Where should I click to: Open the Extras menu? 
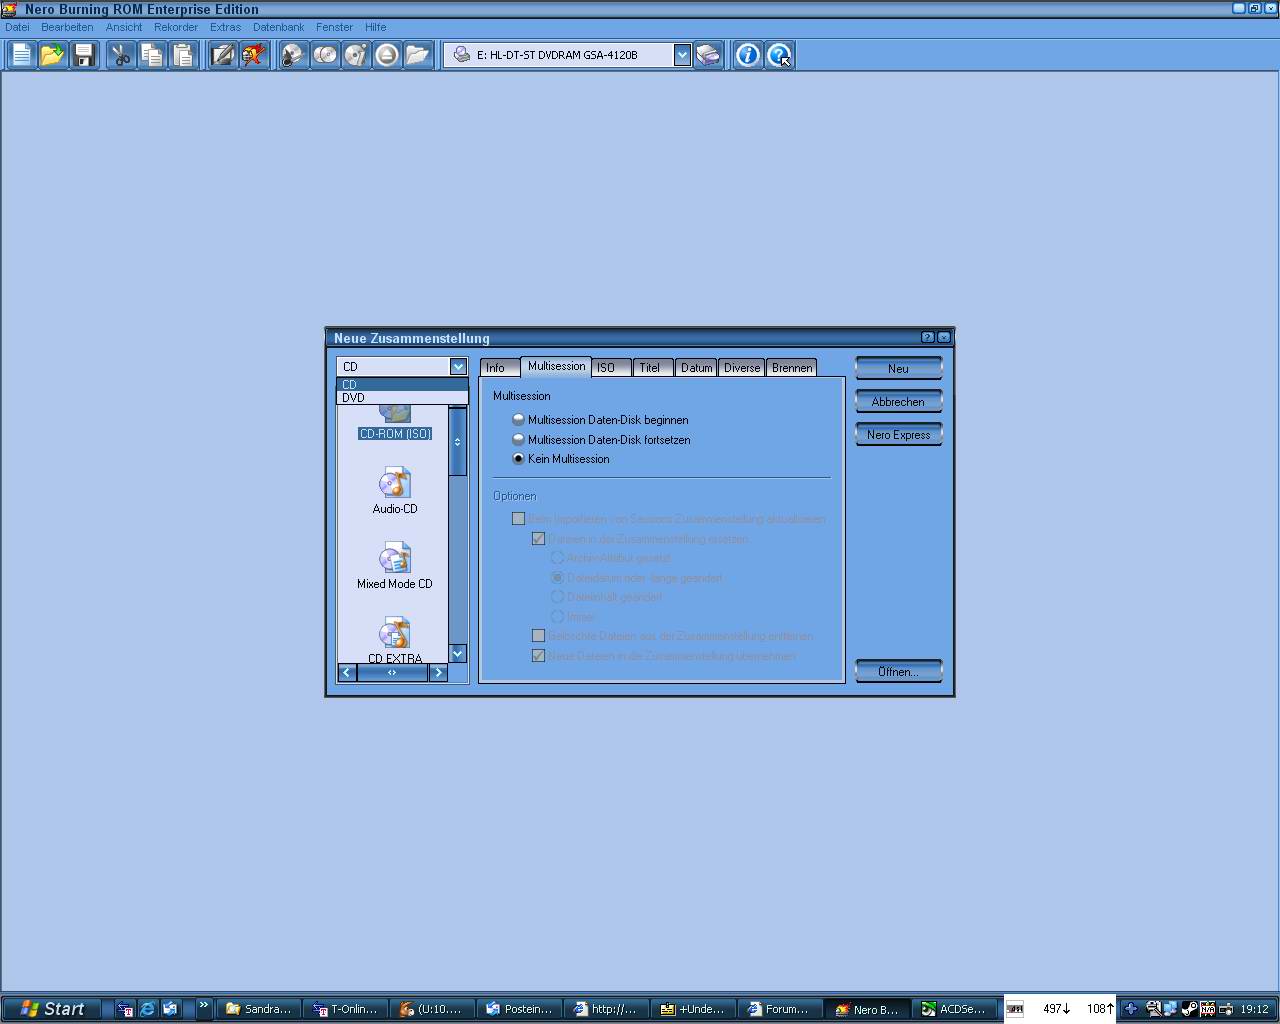[x=225, y=27]
